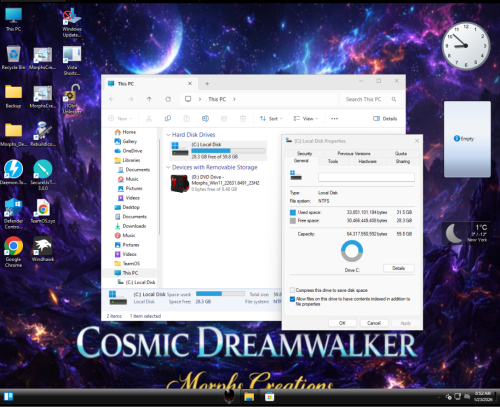Click the Rename icon in Explorer toolbar
Image resolution: width=500 pixels, height=407 pixels.
[205, 118]
